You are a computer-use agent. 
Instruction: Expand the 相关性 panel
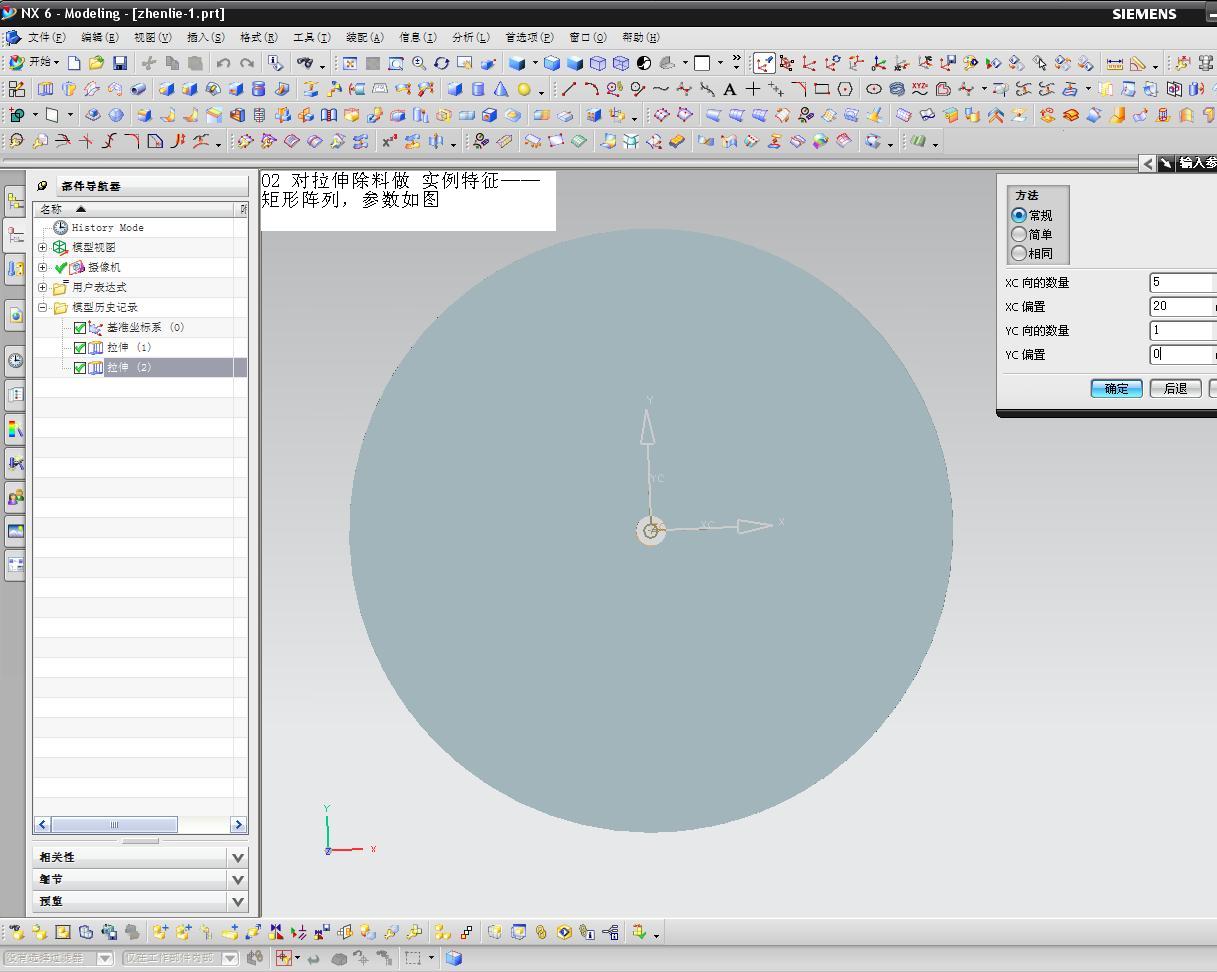point(238,857)
